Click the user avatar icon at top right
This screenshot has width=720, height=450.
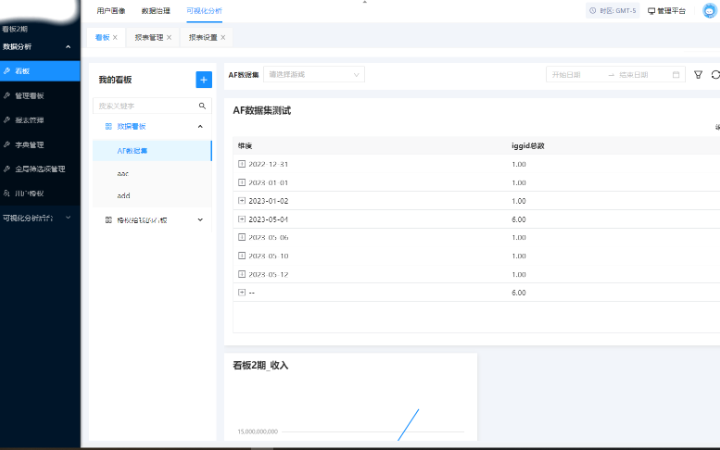pos(709,11)
